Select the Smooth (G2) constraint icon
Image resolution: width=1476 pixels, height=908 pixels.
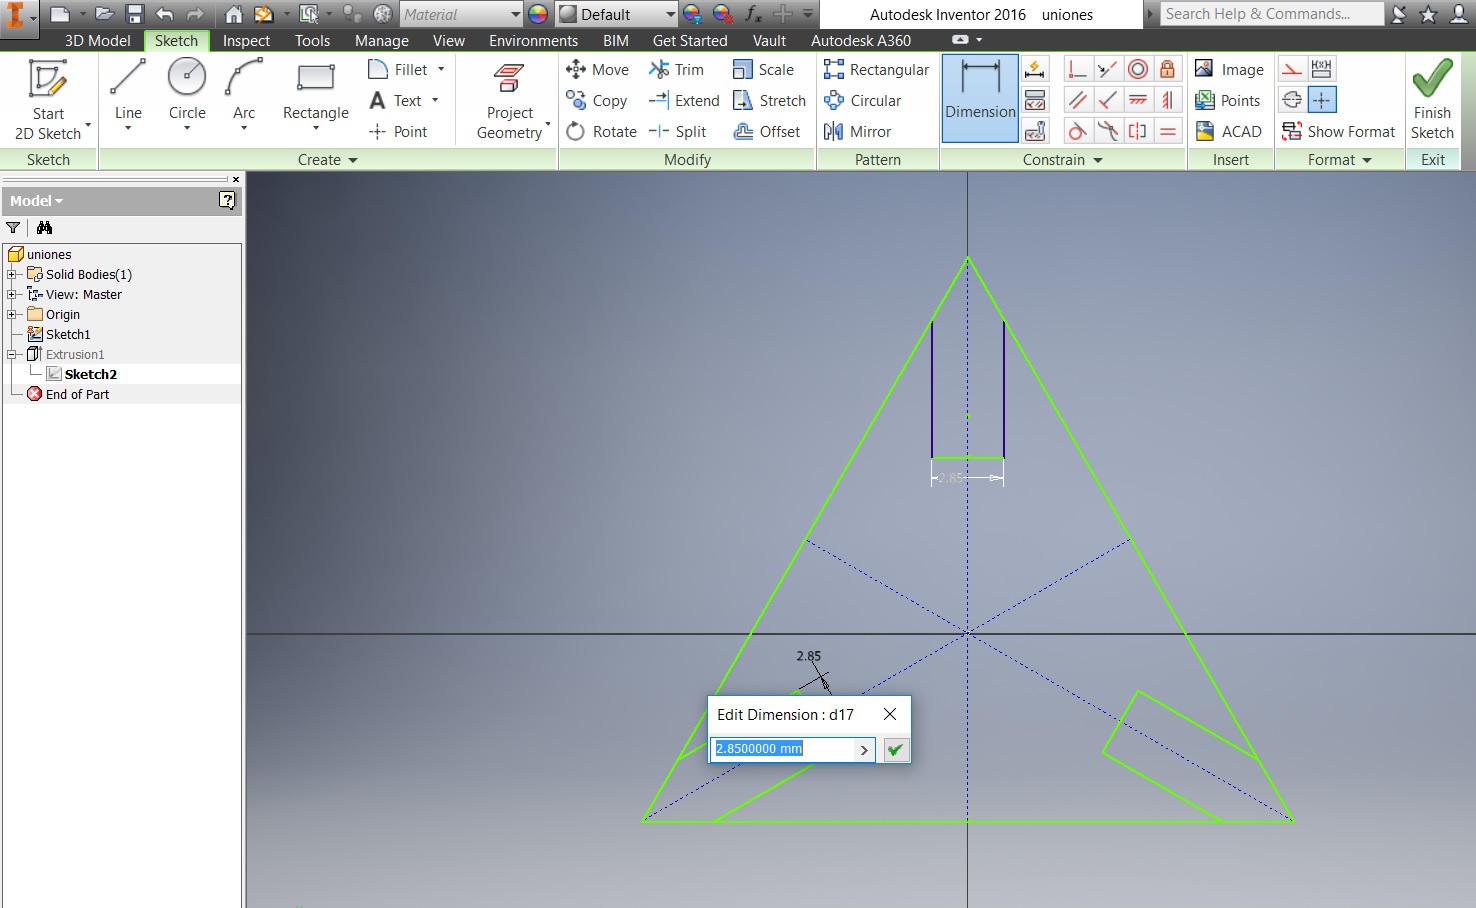click(1107, 131)
